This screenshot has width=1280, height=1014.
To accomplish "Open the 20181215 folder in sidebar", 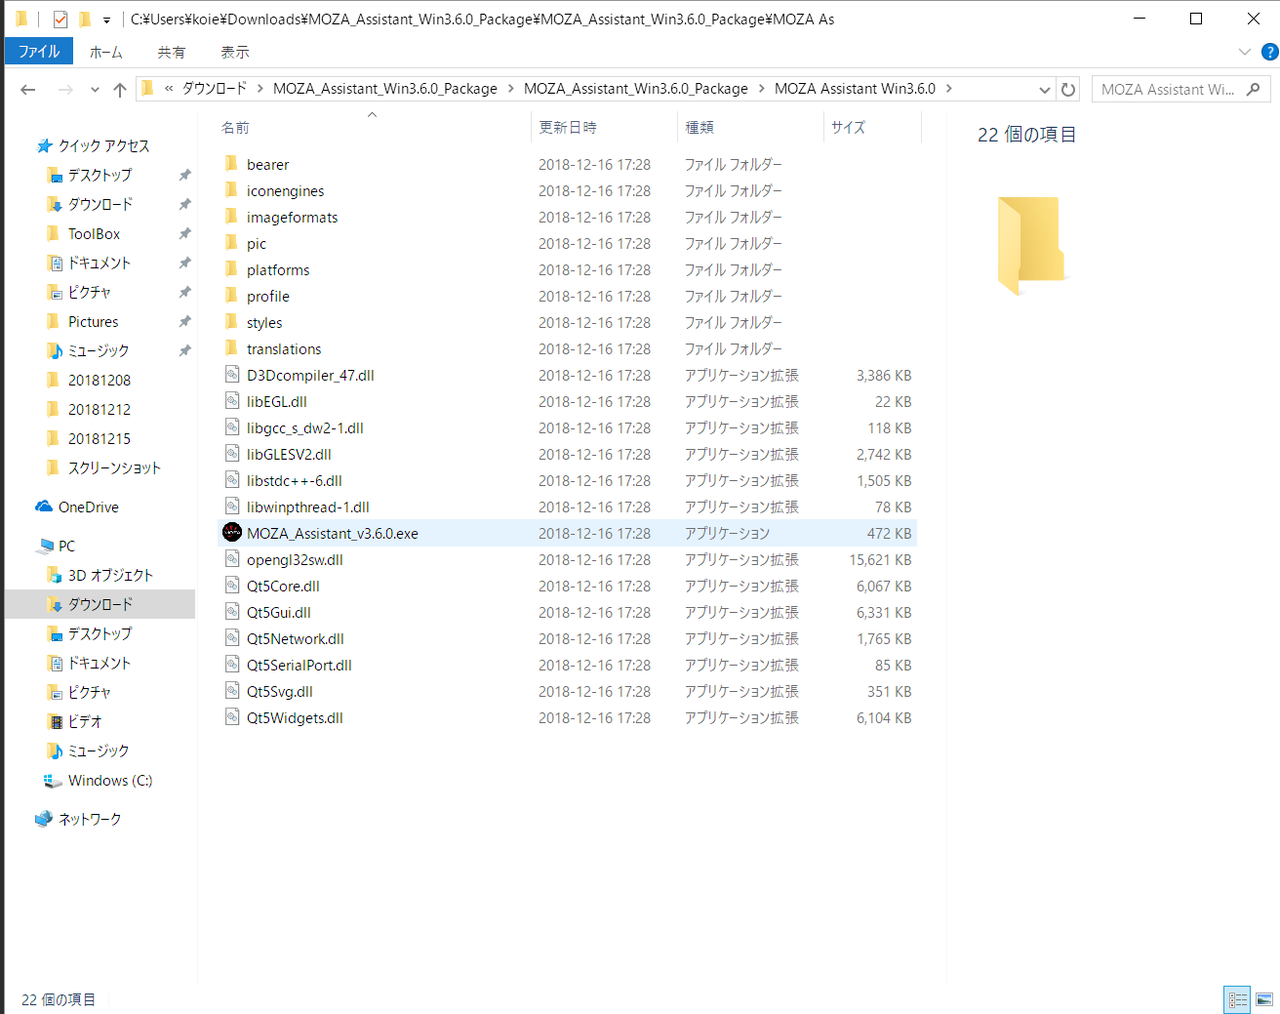I will pos(99,439).
